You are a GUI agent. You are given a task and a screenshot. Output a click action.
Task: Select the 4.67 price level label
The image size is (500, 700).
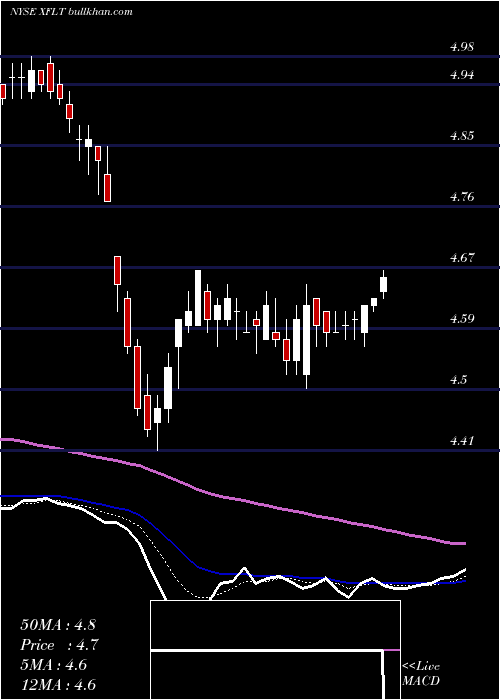[x=462, y=258]
